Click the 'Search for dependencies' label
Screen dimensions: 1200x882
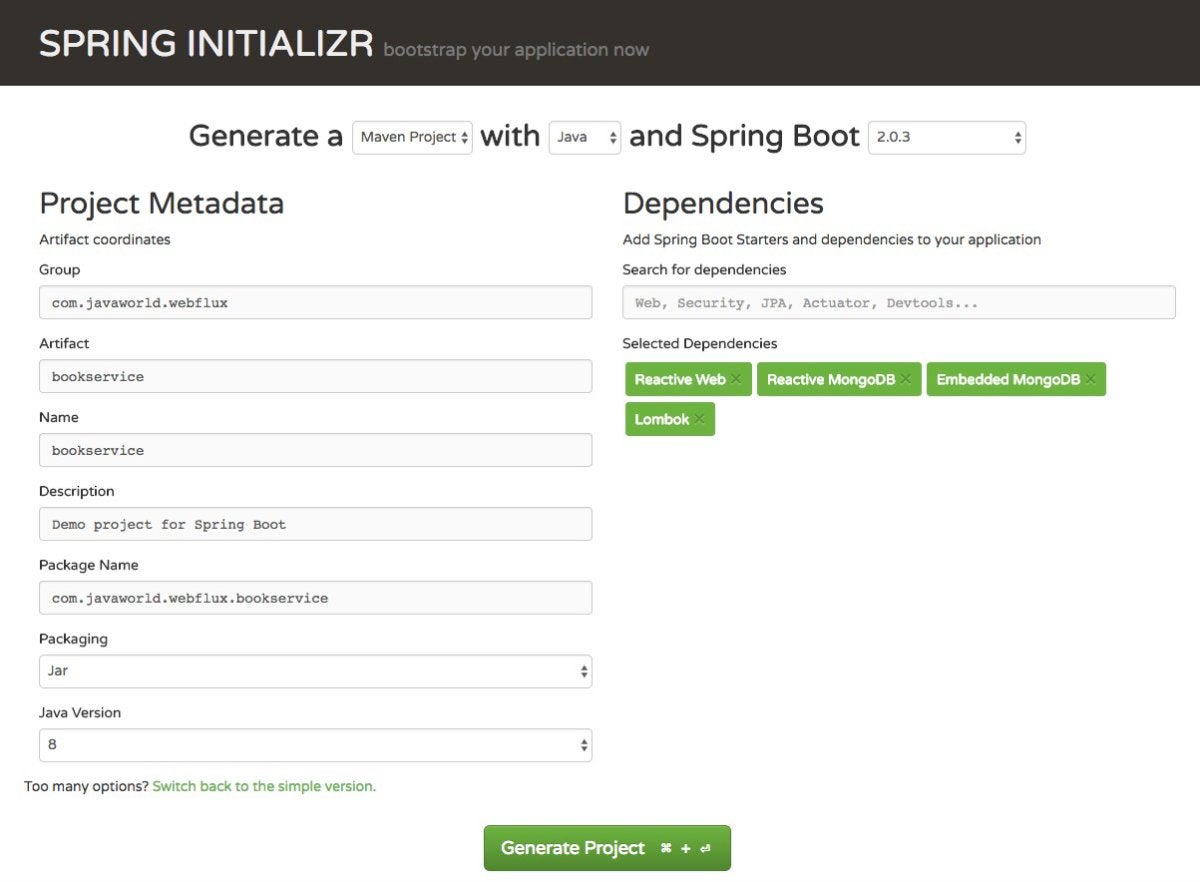tap(704, 269)
